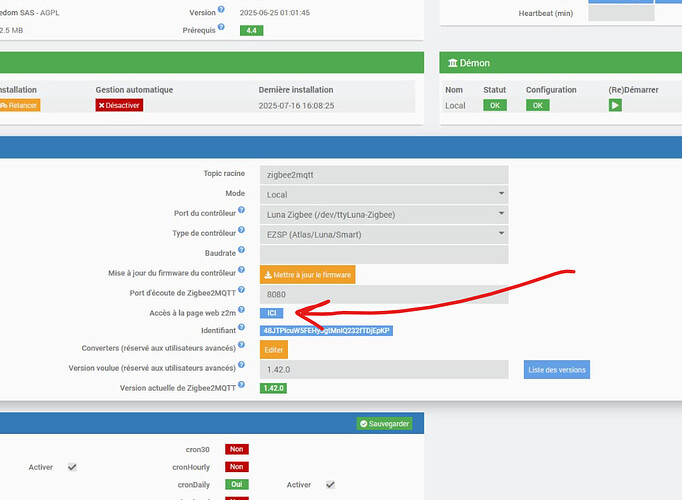The height and width of the screenshot is (500, 682).
Task: Click the green 4.4 prerequisite badge
Action: tap(251, 30)
